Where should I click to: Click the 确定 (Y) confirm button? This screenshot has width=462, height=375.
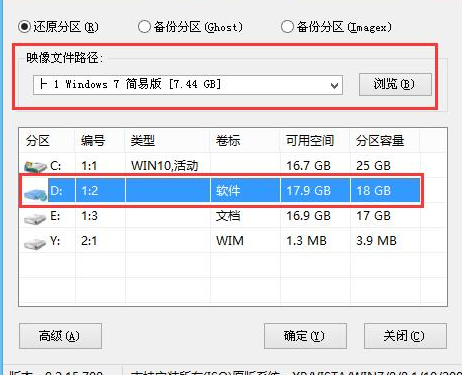[x=305, y=336]
